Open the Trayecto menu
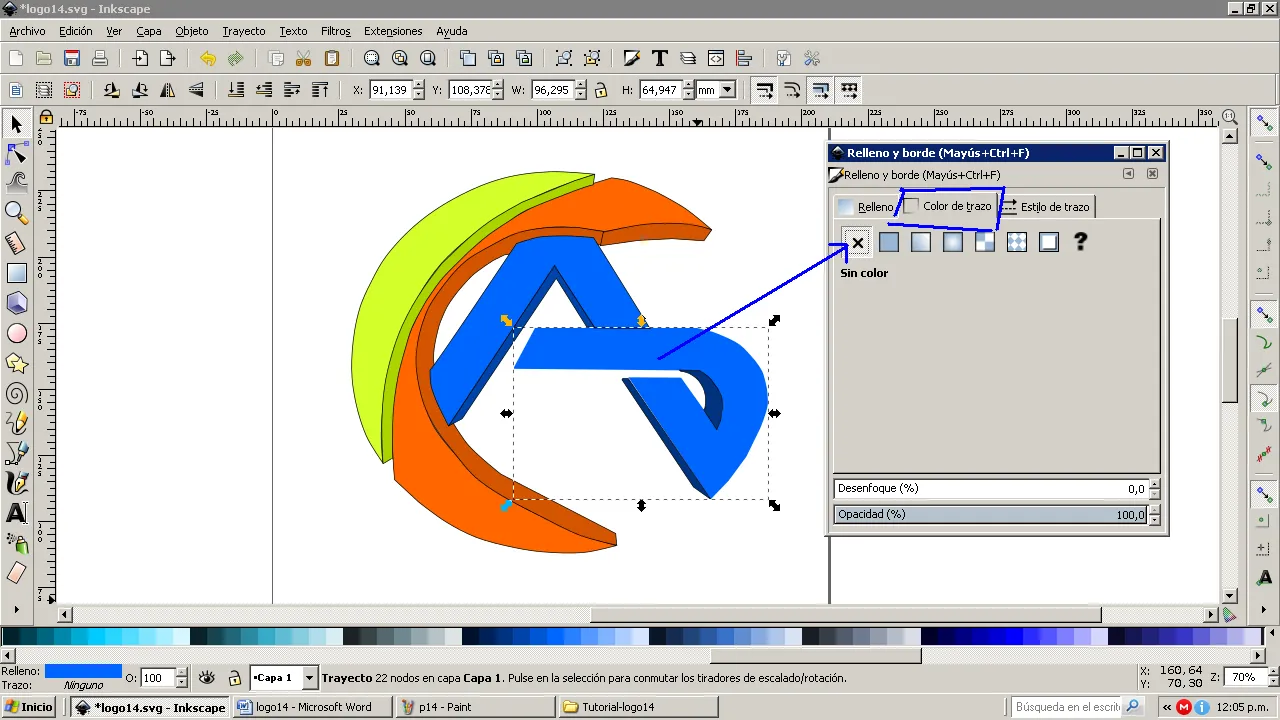 tap(244, 31)
